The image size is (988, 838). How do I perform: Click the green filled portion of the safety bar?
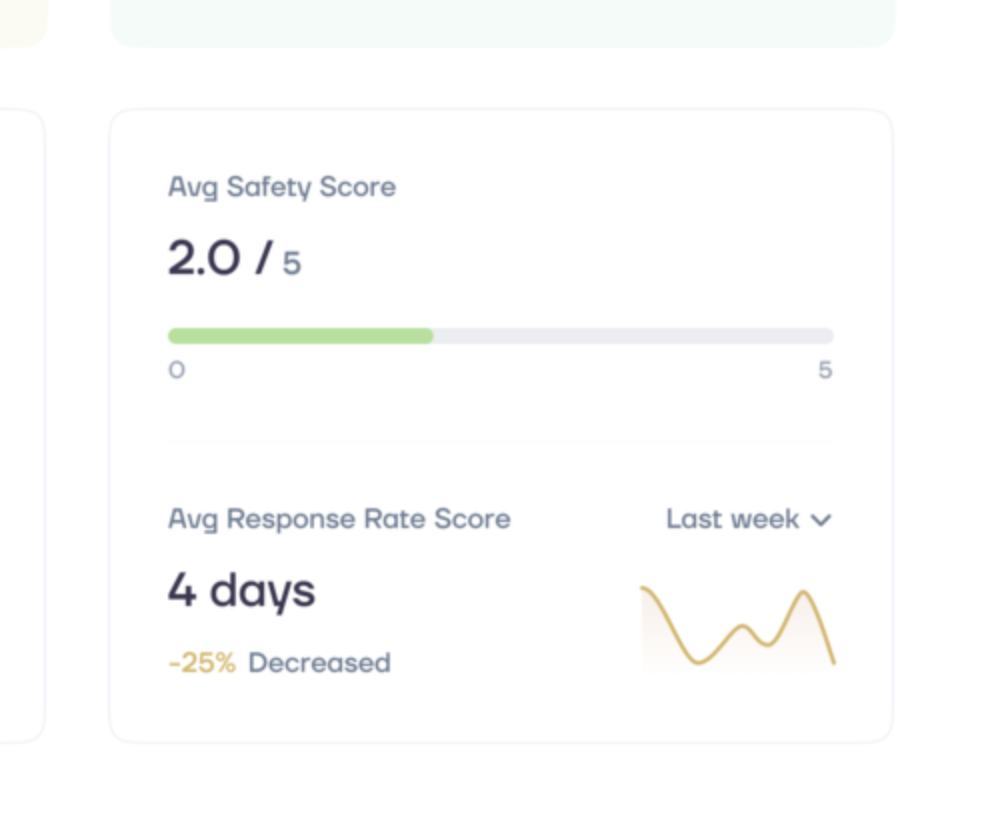coord(300,336)
